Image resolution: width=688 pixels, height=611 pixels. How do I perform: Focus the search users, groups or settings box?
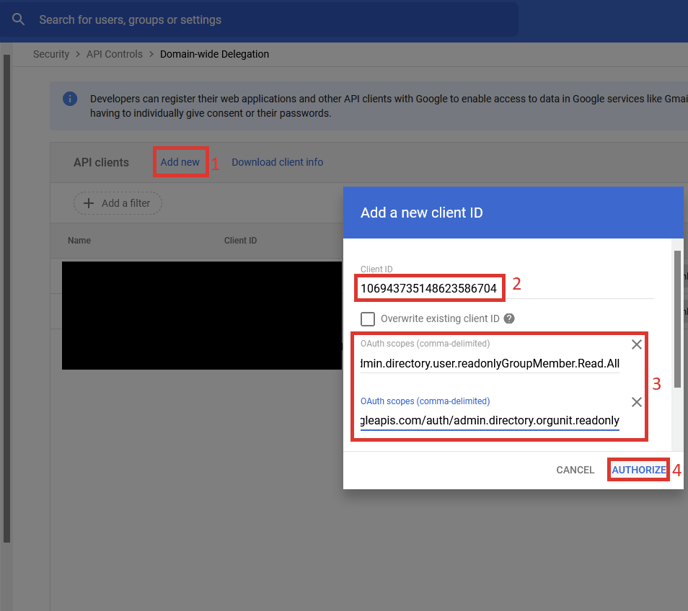click(x=270, y=20)
